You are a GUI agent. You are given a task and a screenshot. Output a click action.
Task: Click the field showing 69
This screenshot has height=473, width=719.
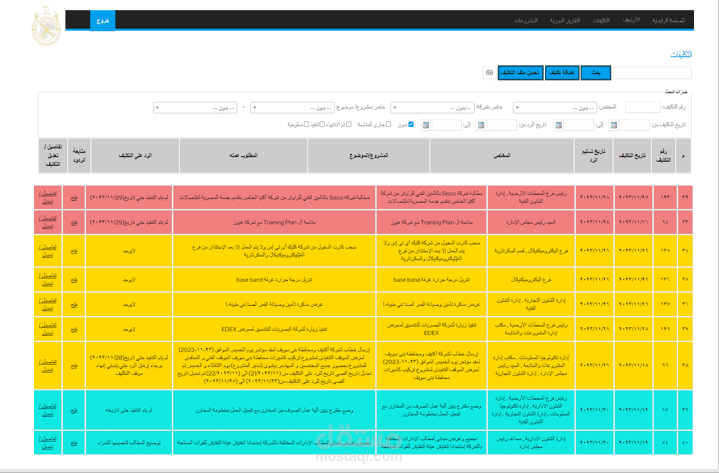coord(489,73)
